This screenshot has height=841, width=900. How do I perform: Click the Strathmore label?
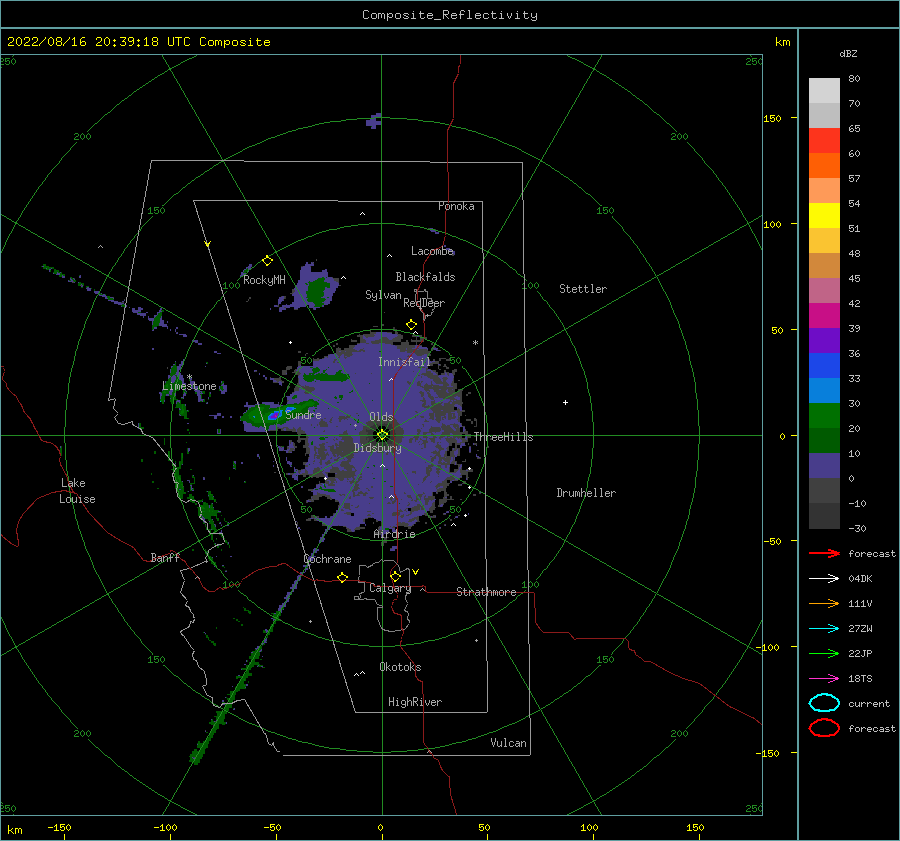click(486, 592)
